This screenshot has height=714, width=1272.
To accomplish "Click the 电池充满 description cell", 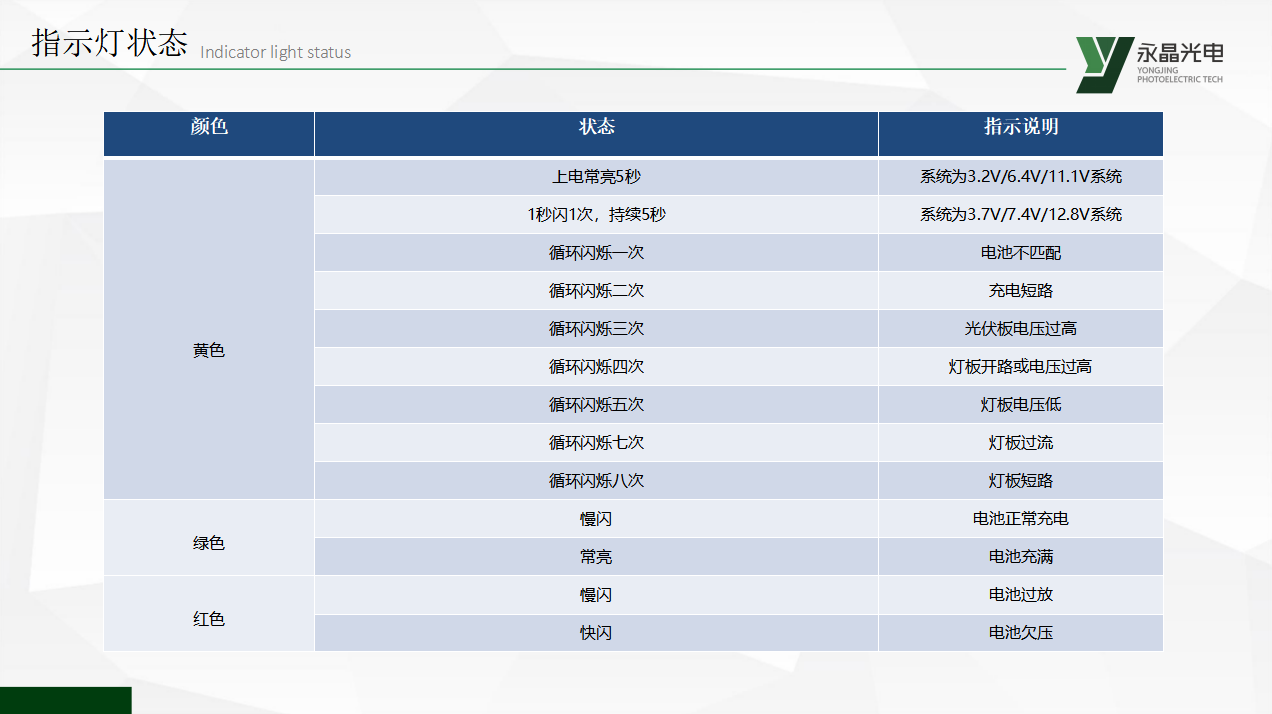I will (x=1021, y=557).
